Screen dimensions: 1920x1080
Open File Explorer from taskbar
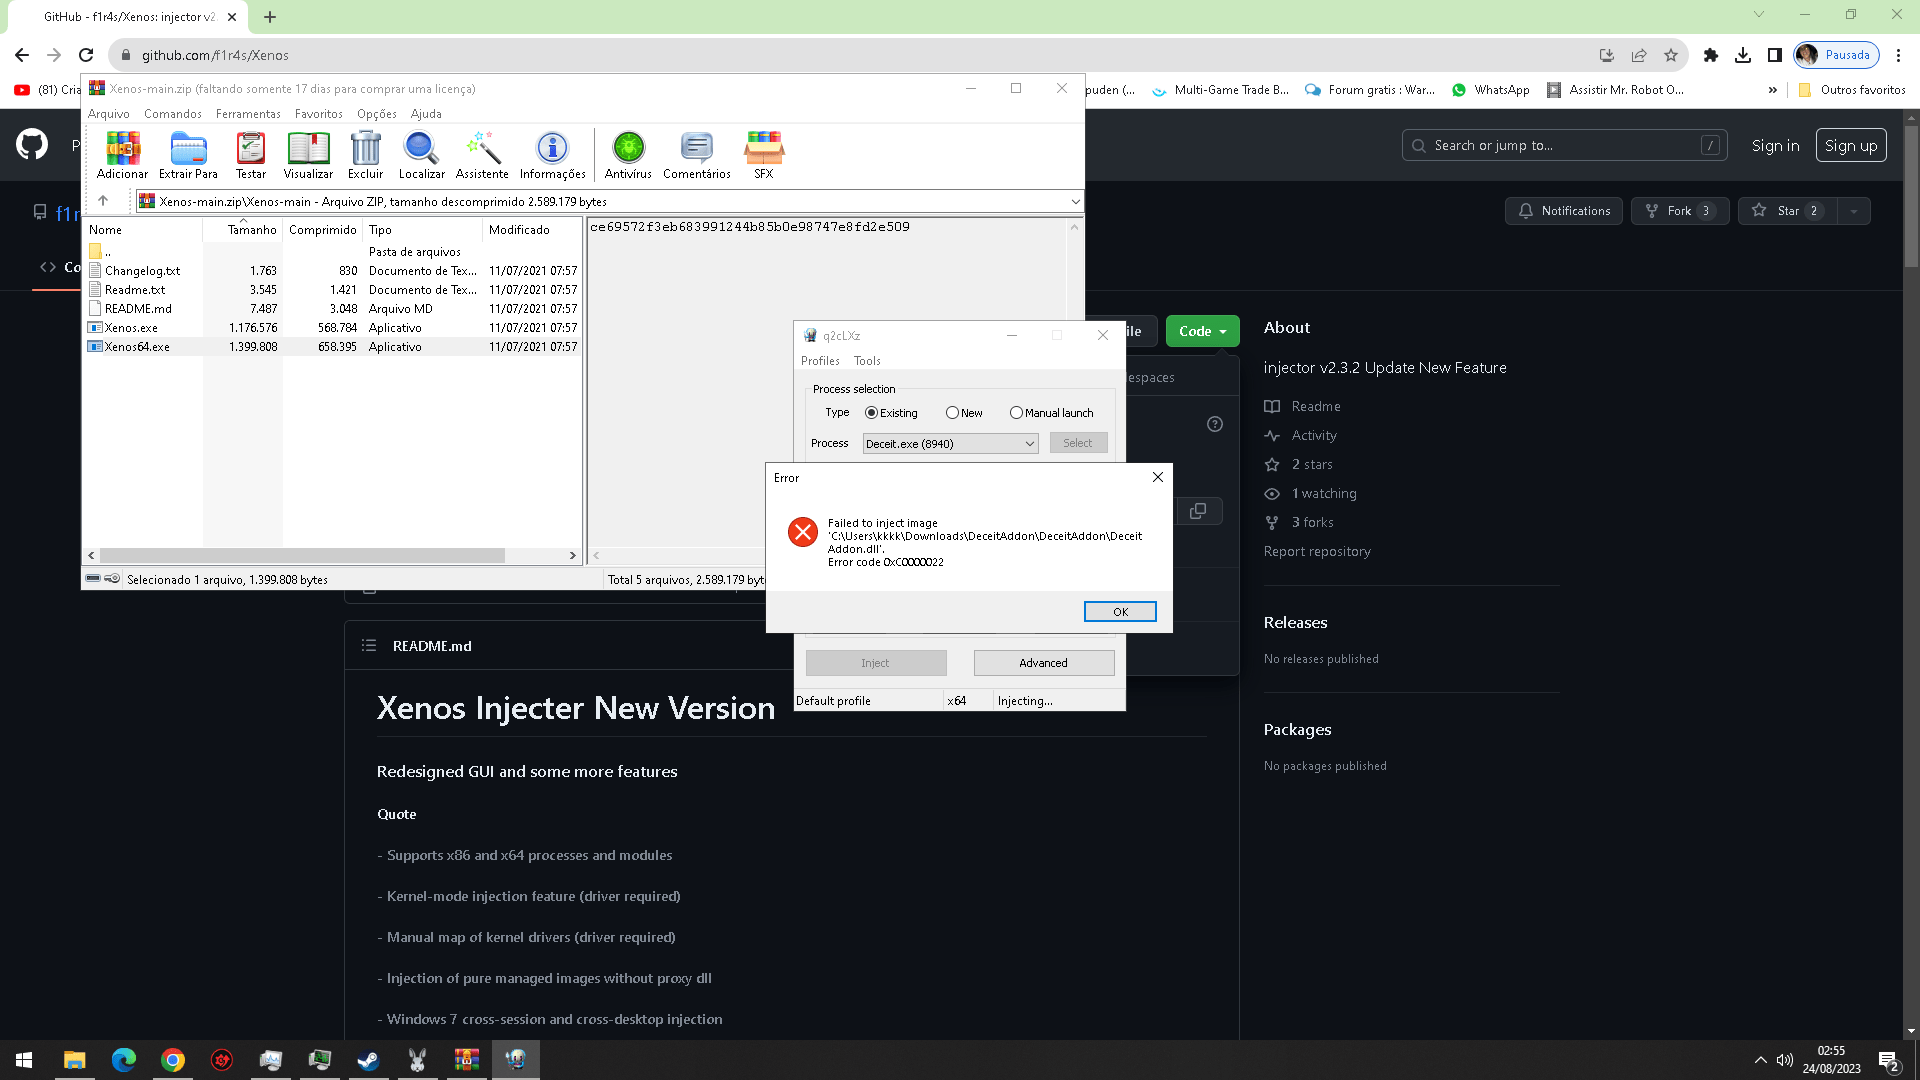tap(75, 1060)
